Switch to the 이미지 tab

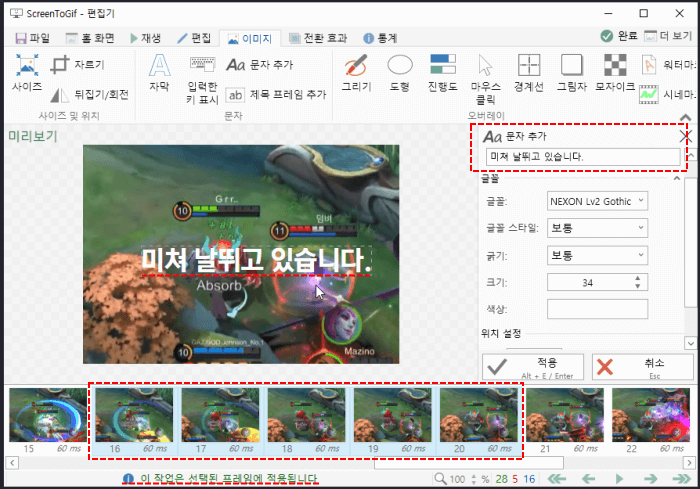(250, 39)
